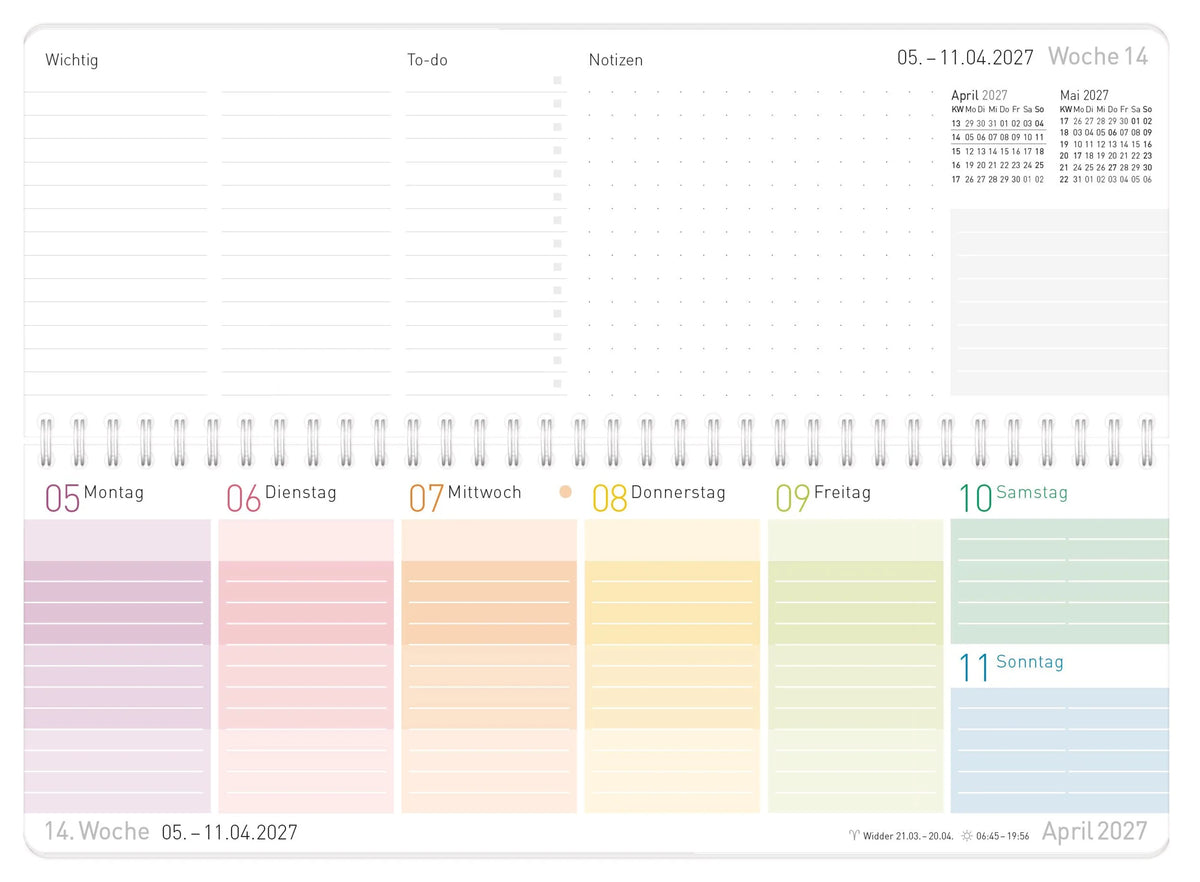Viewport: 1200px width, 882px height.
Task: Click the 07 Mittwoch day header
Action: [x=465, y=497]
